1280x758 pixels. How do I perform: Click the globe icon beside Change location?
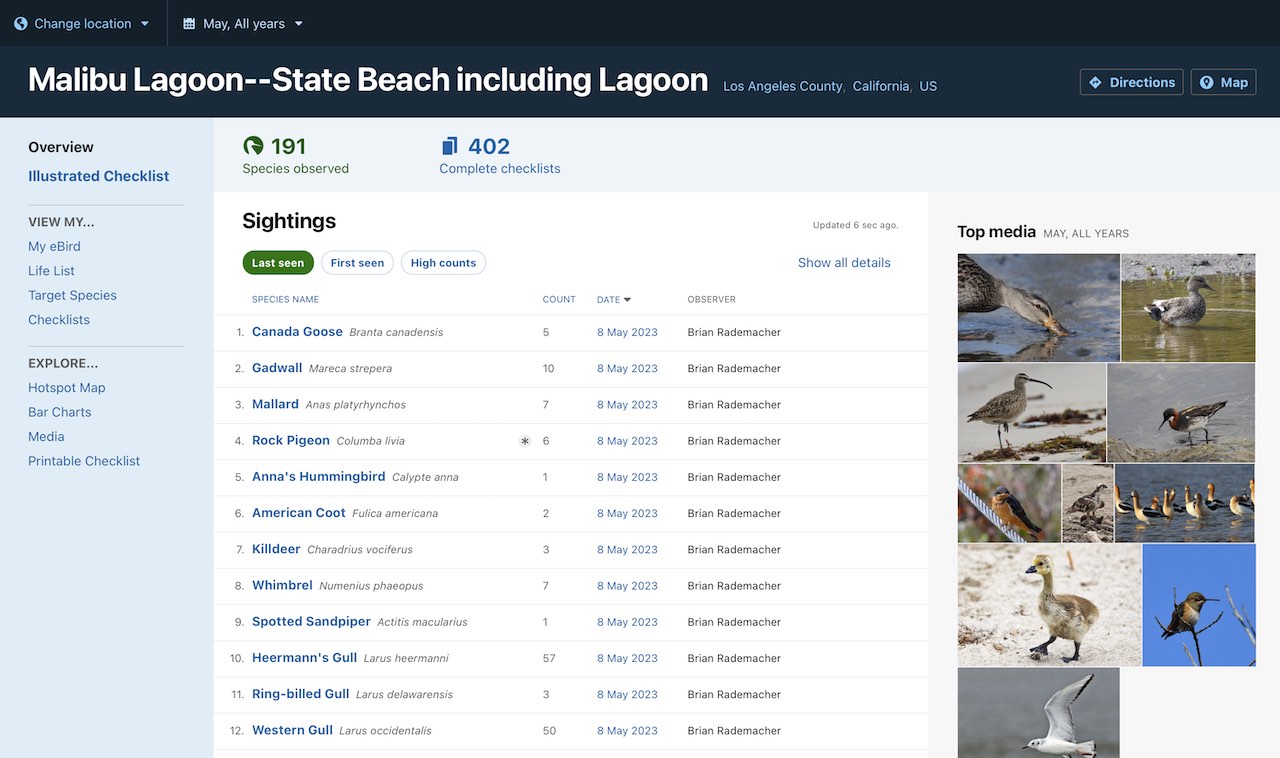[21, 23]
